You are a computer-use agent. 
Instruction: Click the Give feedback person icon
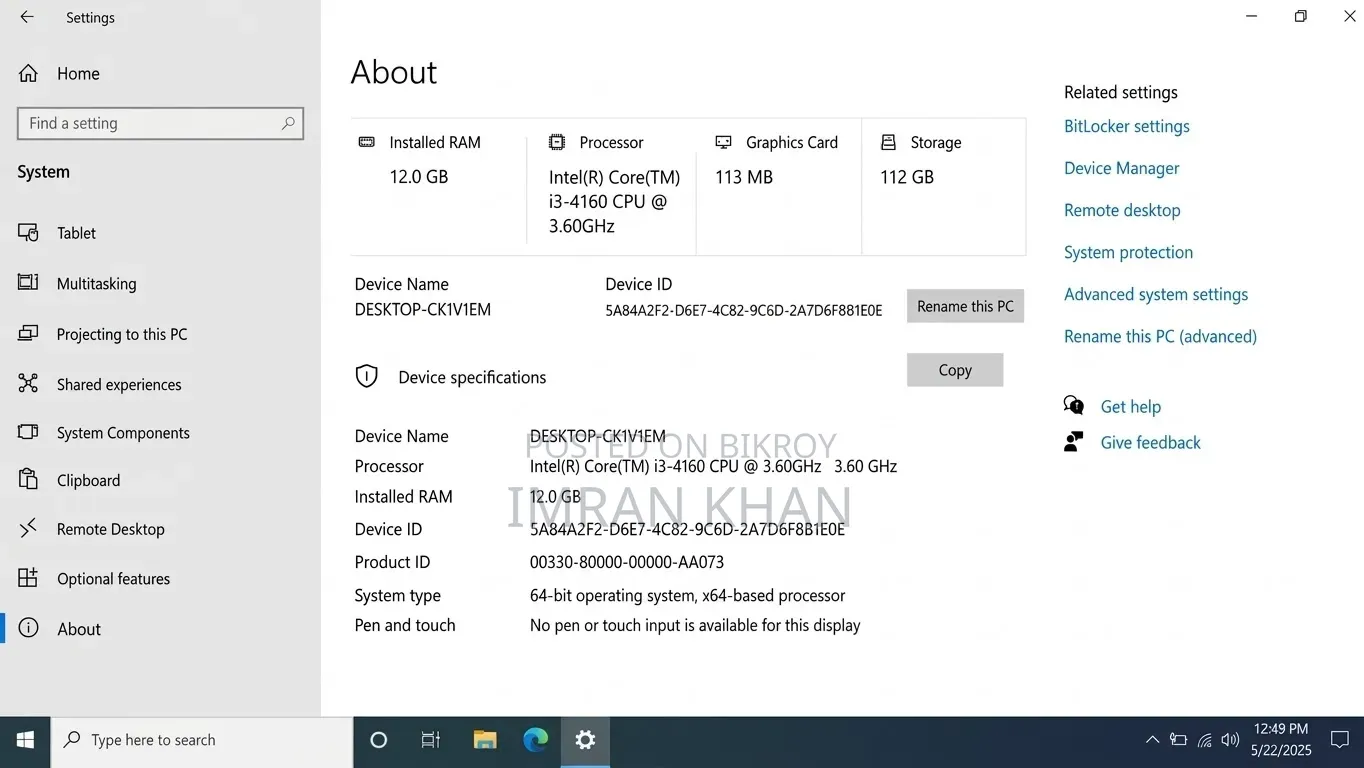[1074, 441]
